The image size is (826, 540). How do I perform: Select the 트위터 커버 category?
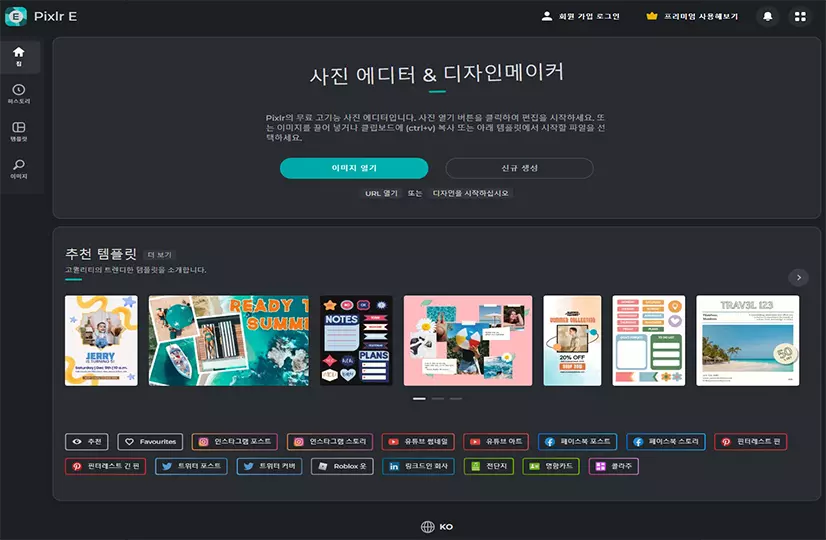(x=269, y=466)
